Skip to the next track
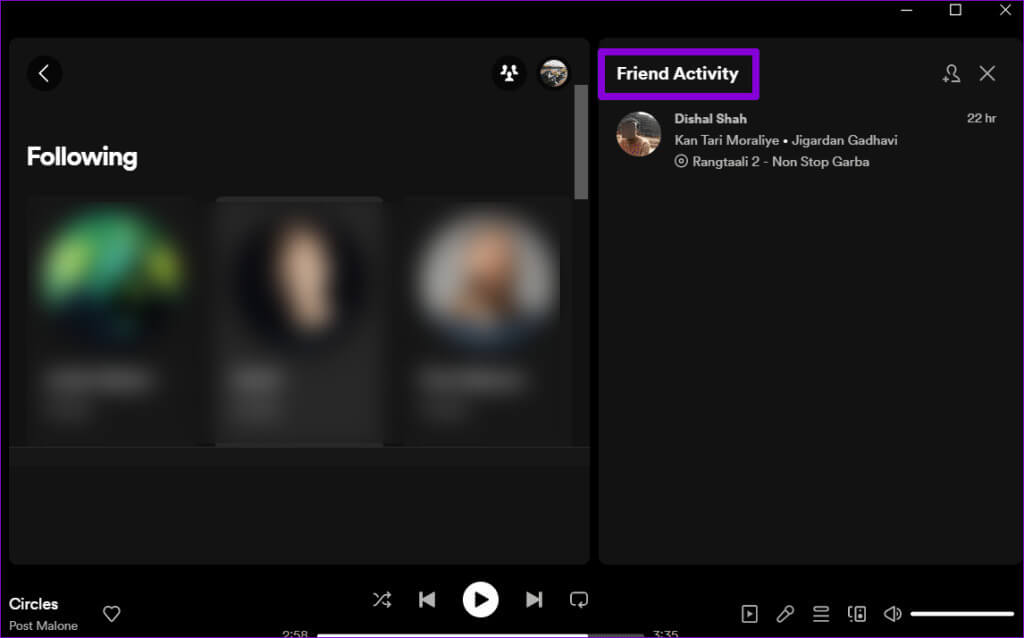This screenshot has height=638, width=1024. point(534,599)
